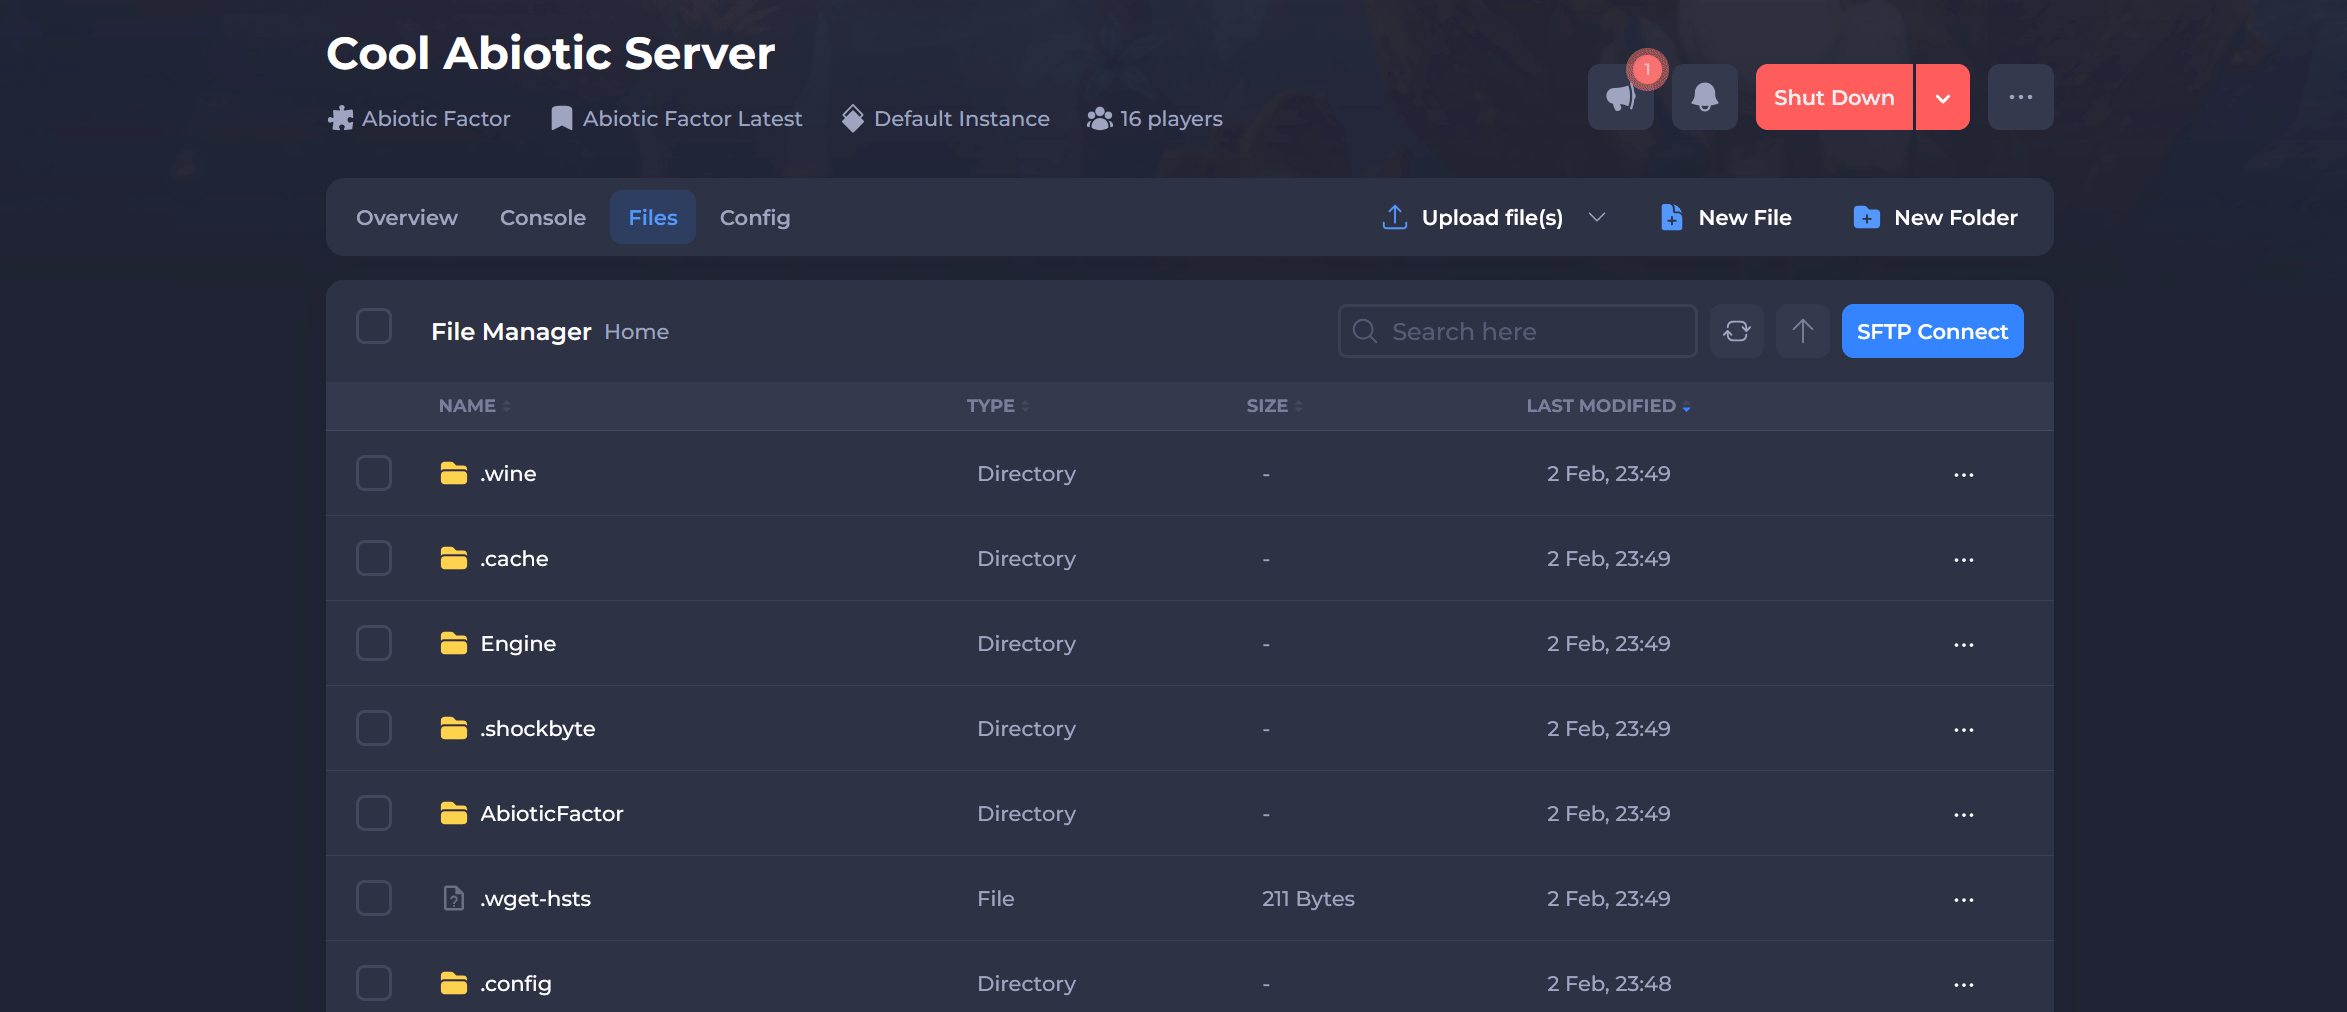Open row actions menu for .config
This screenshot has width=2347, height=1012.
click(x=1963, y=985)
